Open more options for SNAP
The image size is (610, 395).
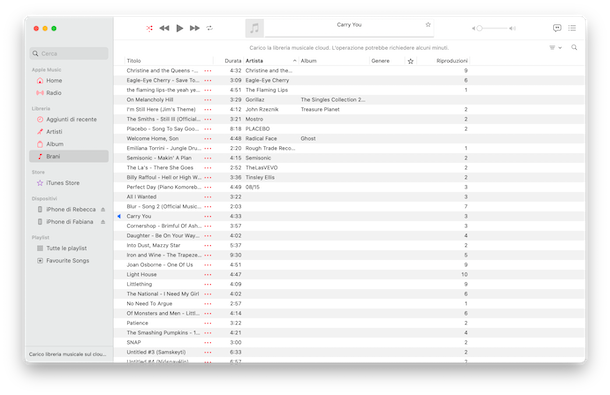pos(208,343)
